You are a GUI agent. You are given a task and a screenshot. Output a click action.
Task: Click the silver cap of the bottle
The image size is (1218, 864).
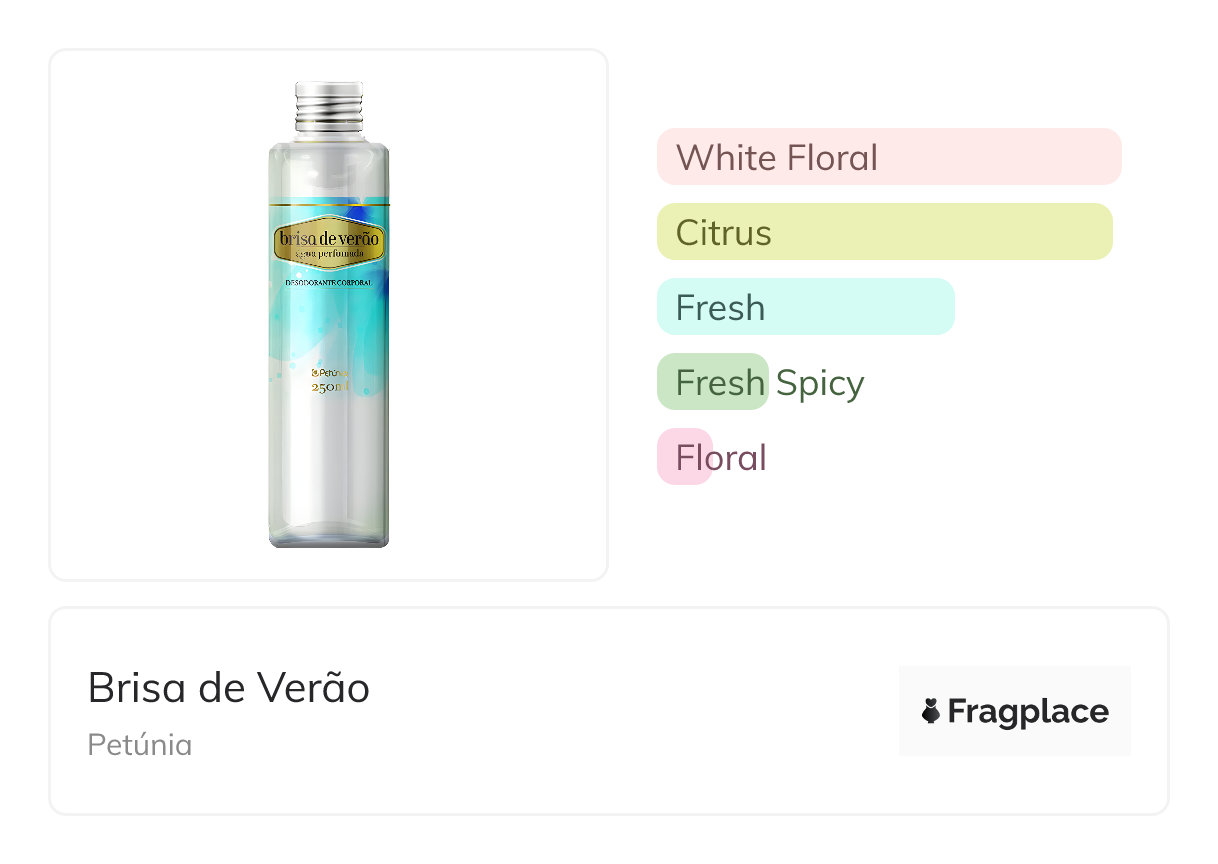329,107
